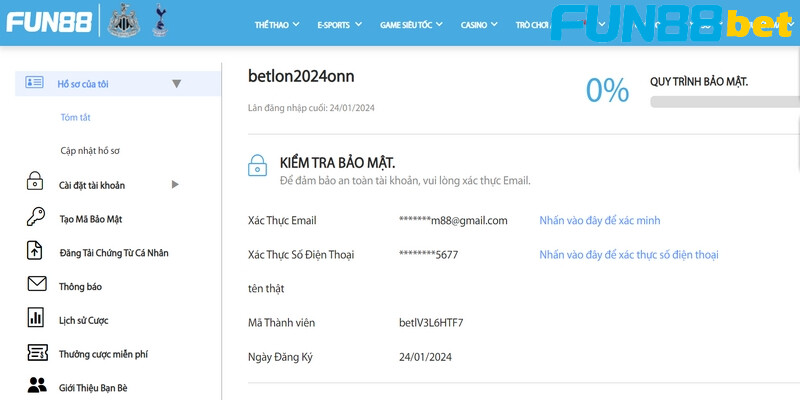Click the people icon for Giới Thiệu Bạn Bè
Viewport: 800px width, 400px height.
click(37, 385)
